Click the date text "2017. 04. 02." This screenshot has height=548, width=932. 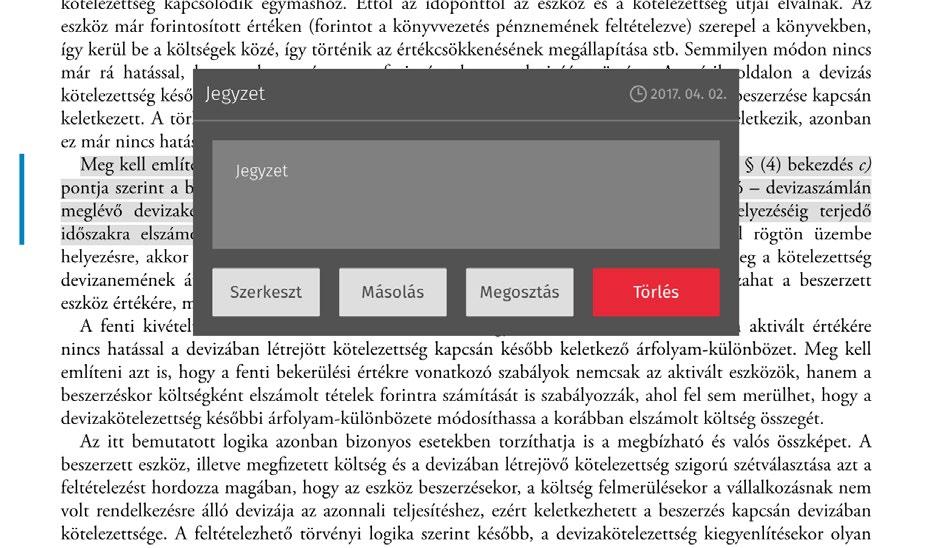pos(688,94)
